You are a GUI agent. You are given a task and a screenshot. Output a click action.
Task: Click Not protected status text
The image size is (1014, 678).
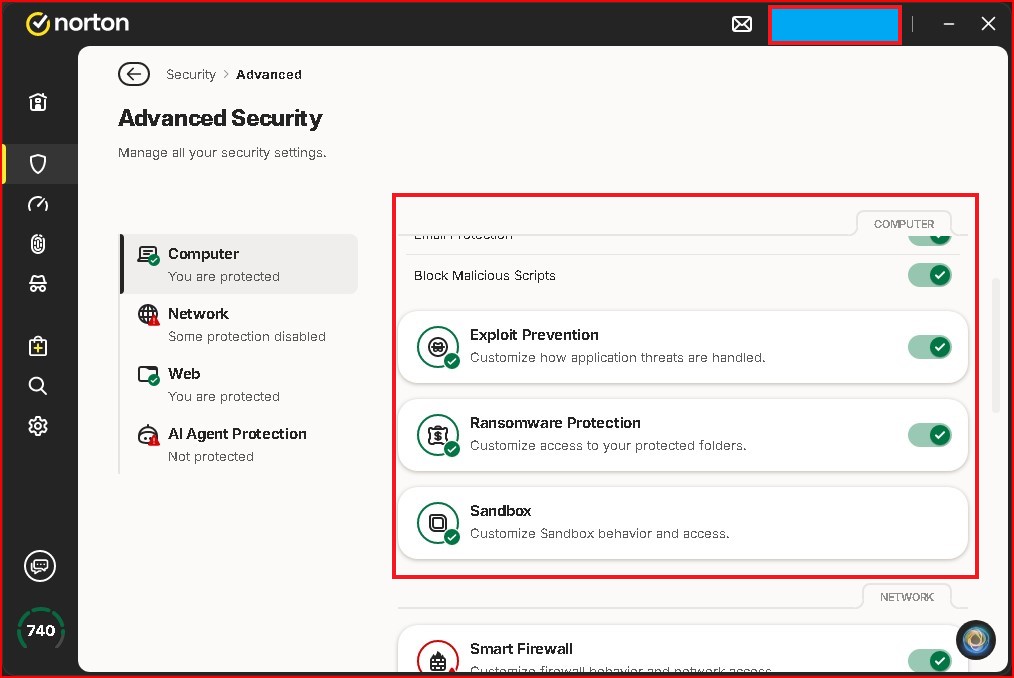coord(211,456)
